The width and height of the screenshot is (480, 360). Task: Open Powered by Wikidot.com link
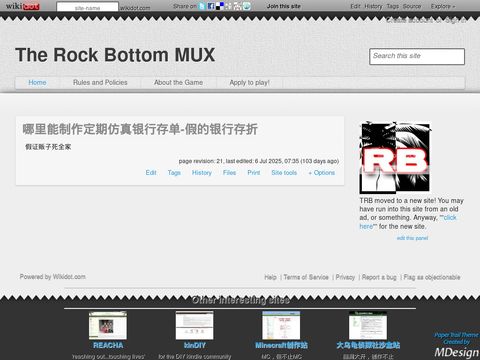(52, 277)
